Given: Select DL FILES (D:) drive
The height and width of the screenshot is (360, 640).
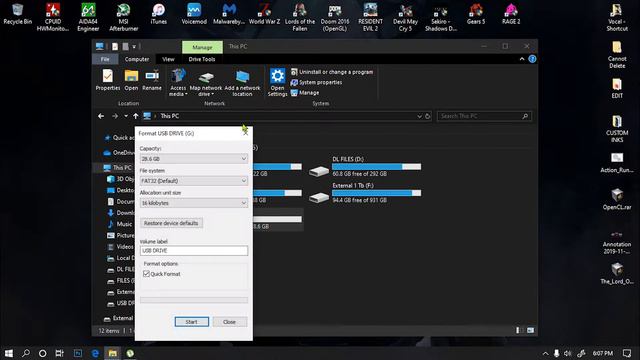Looking at the screenshot, I should click(x=365, y=166).
